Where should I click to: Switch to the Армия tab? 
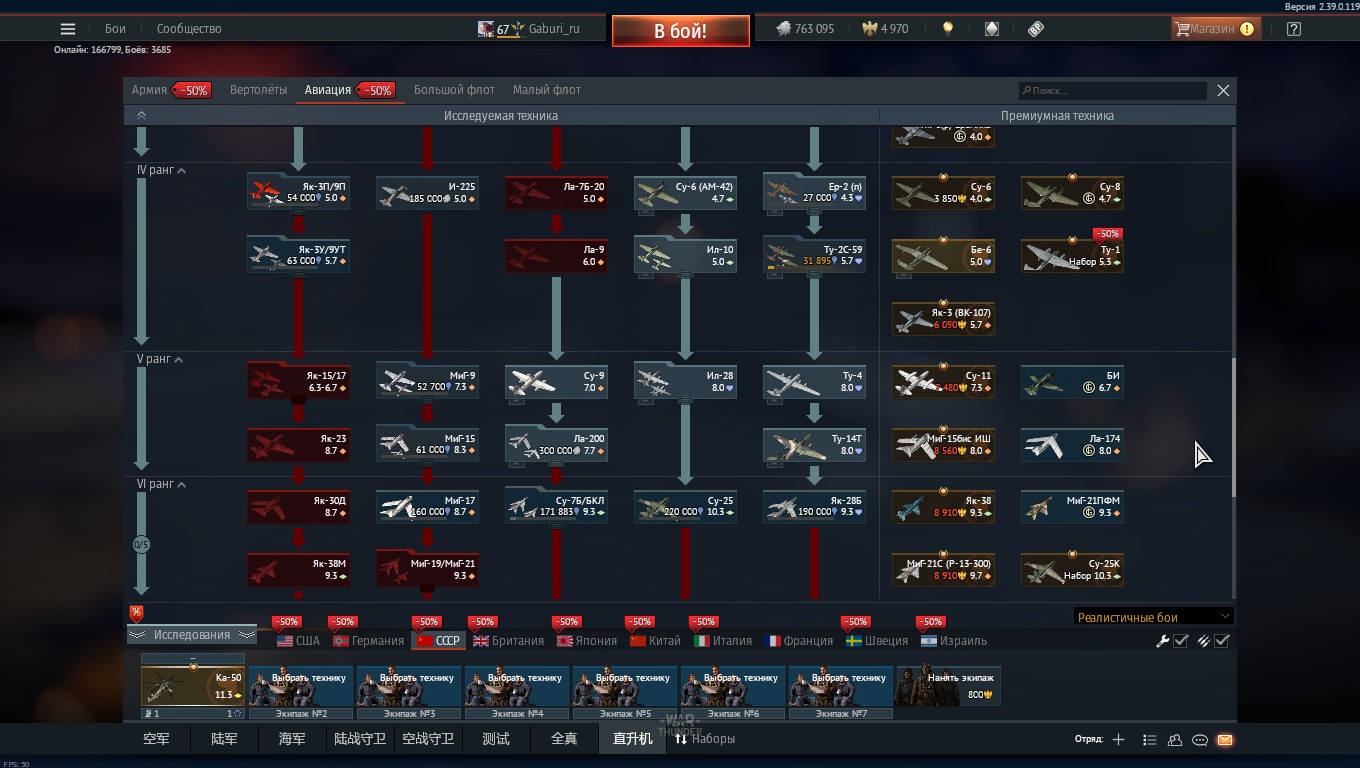[x=149, y=90]
